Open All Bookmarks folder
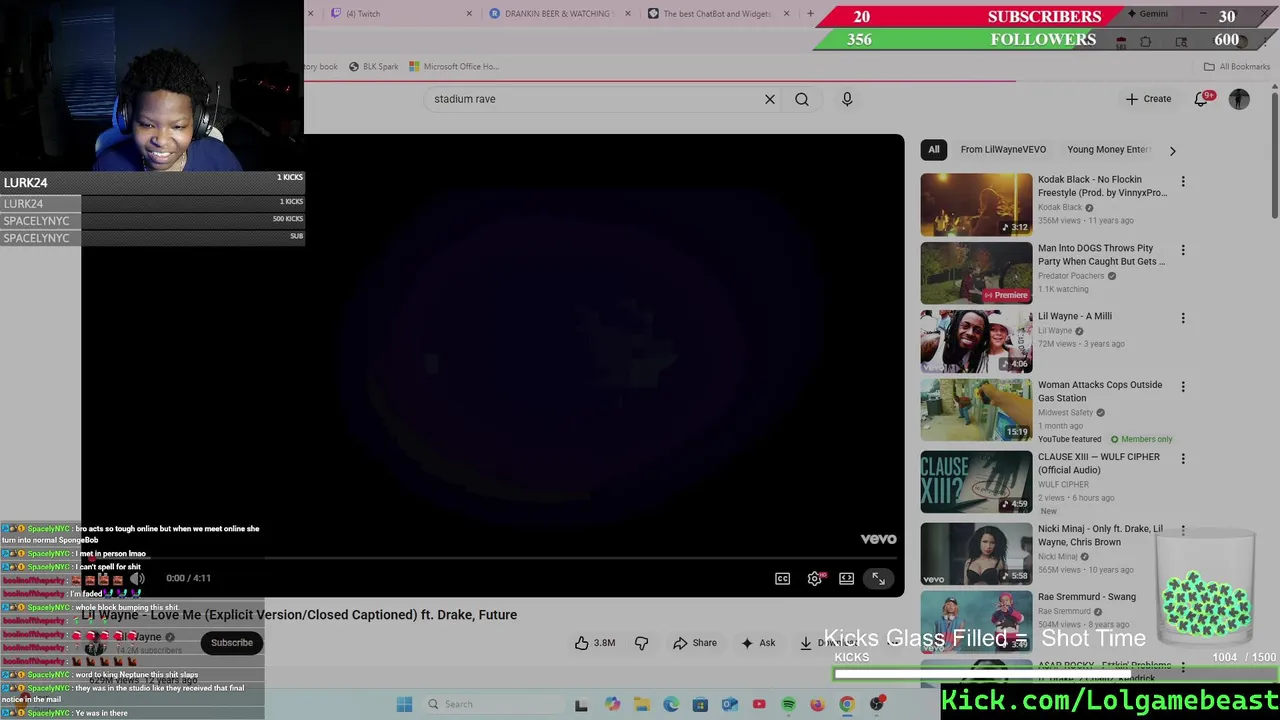The width and height of the screenshot is (1280, 720). [x=1237, y=67]
